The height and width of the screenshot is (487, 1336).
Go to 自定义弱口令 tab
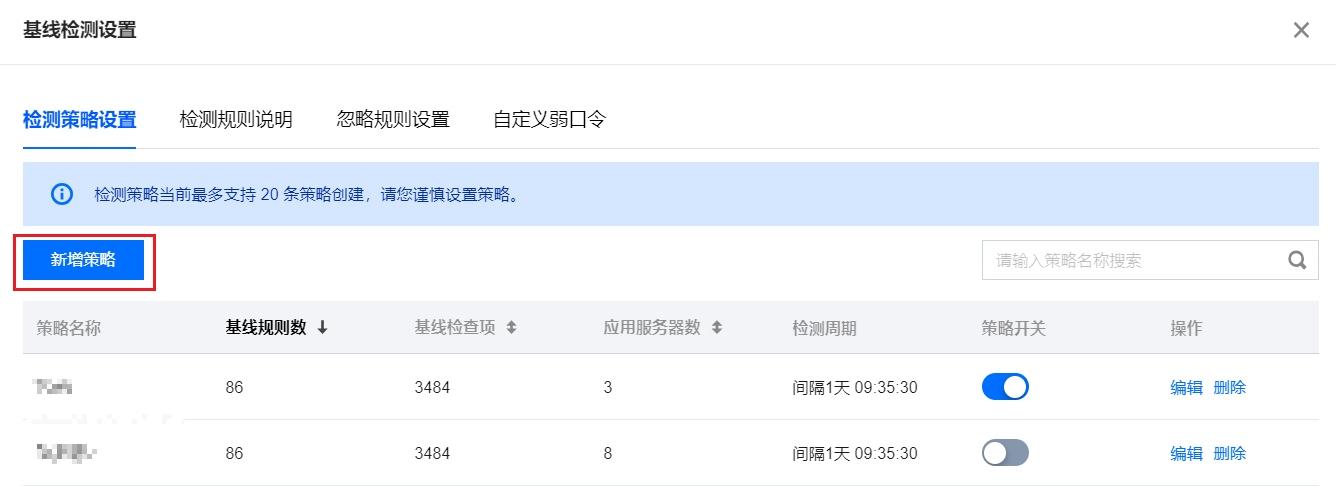pos(550,120)
